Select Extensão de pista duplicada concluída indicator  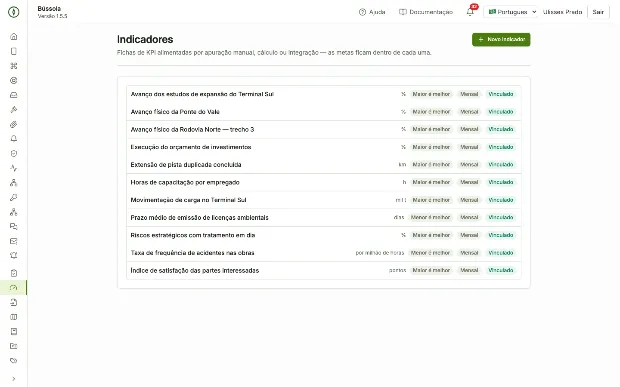coord(324,164)
